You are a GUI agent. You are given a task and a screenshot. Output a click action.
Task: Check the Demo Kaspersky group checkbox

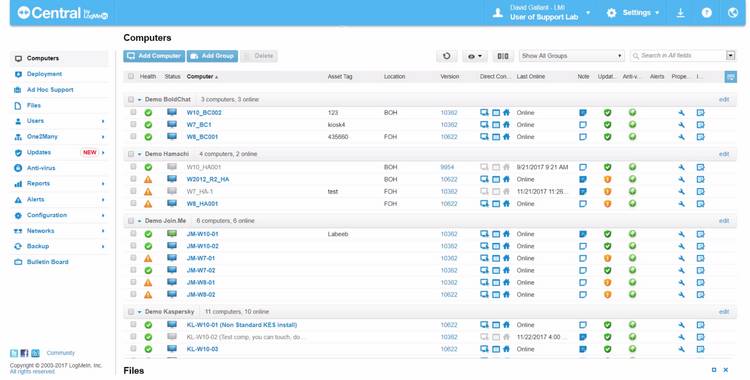pyautogui.click(x=131, y=312)
